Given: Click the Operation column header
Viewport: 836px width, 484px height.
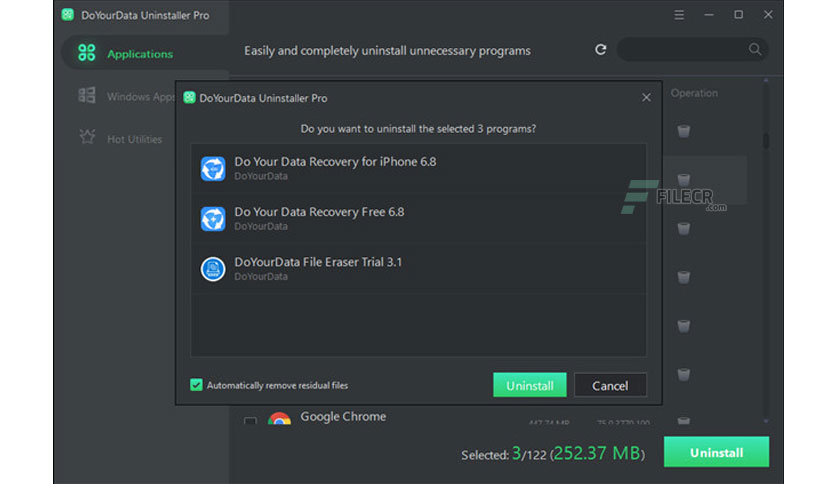Looking at the screenshot, I should 694,93.
